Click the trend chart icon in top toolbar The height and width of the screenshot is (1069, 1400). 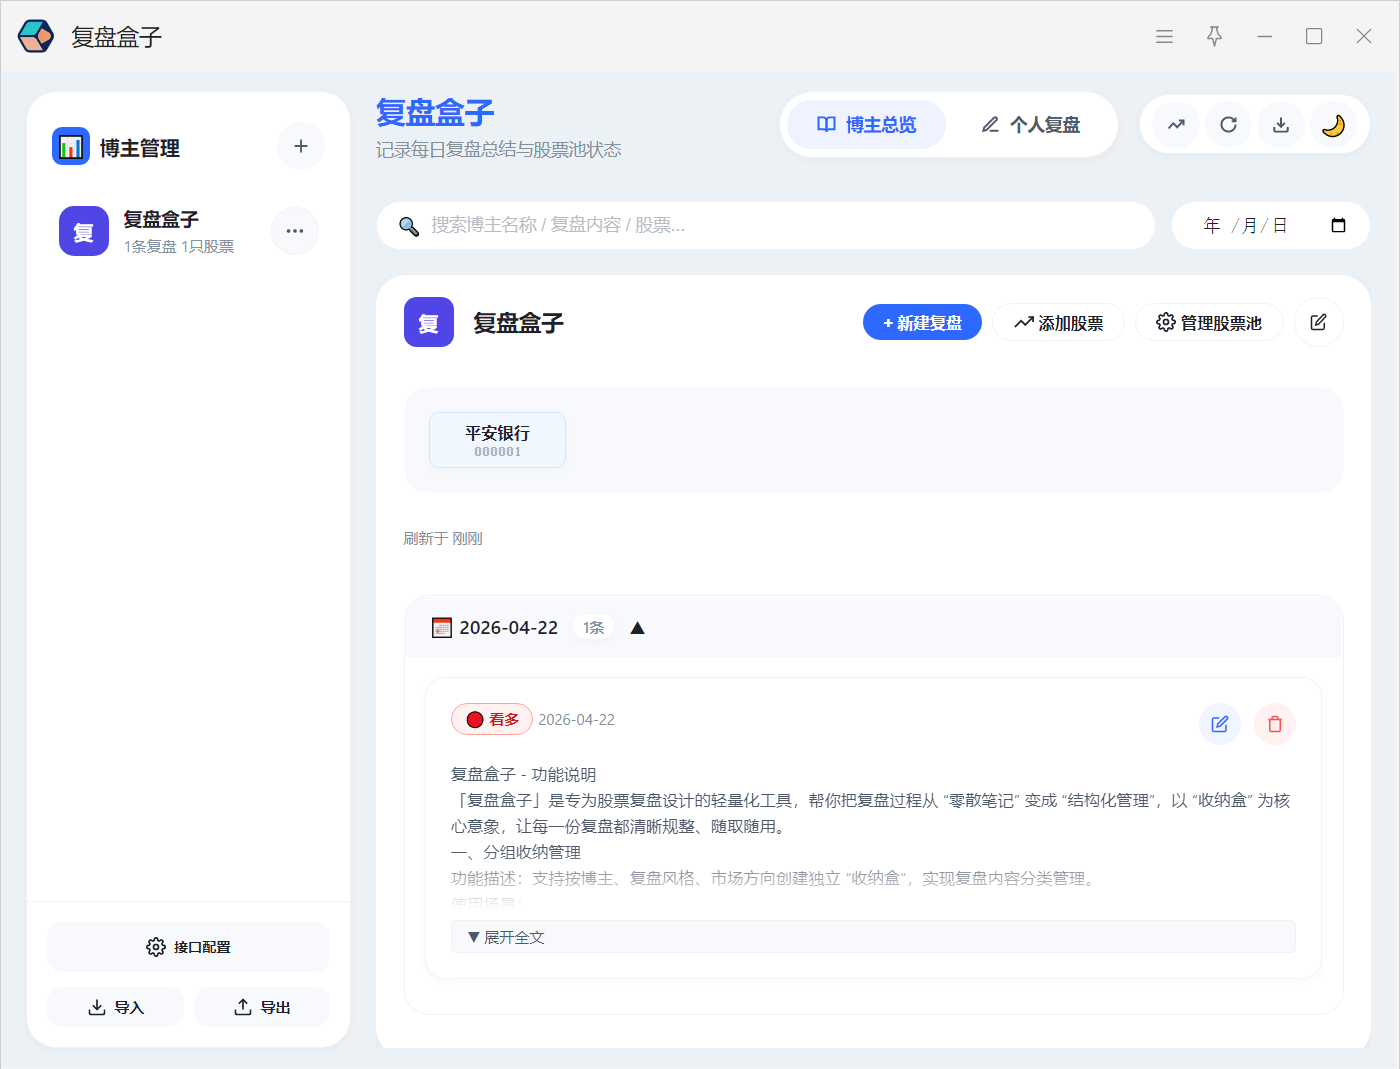tap(1176, 125)
